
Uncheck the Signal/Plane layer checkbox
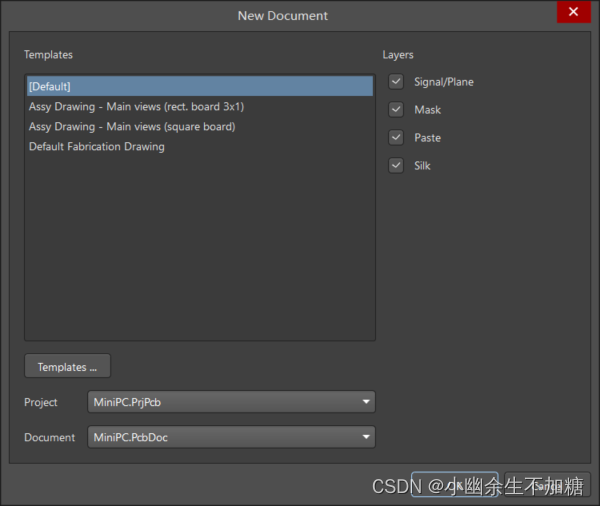pos(397,82)
